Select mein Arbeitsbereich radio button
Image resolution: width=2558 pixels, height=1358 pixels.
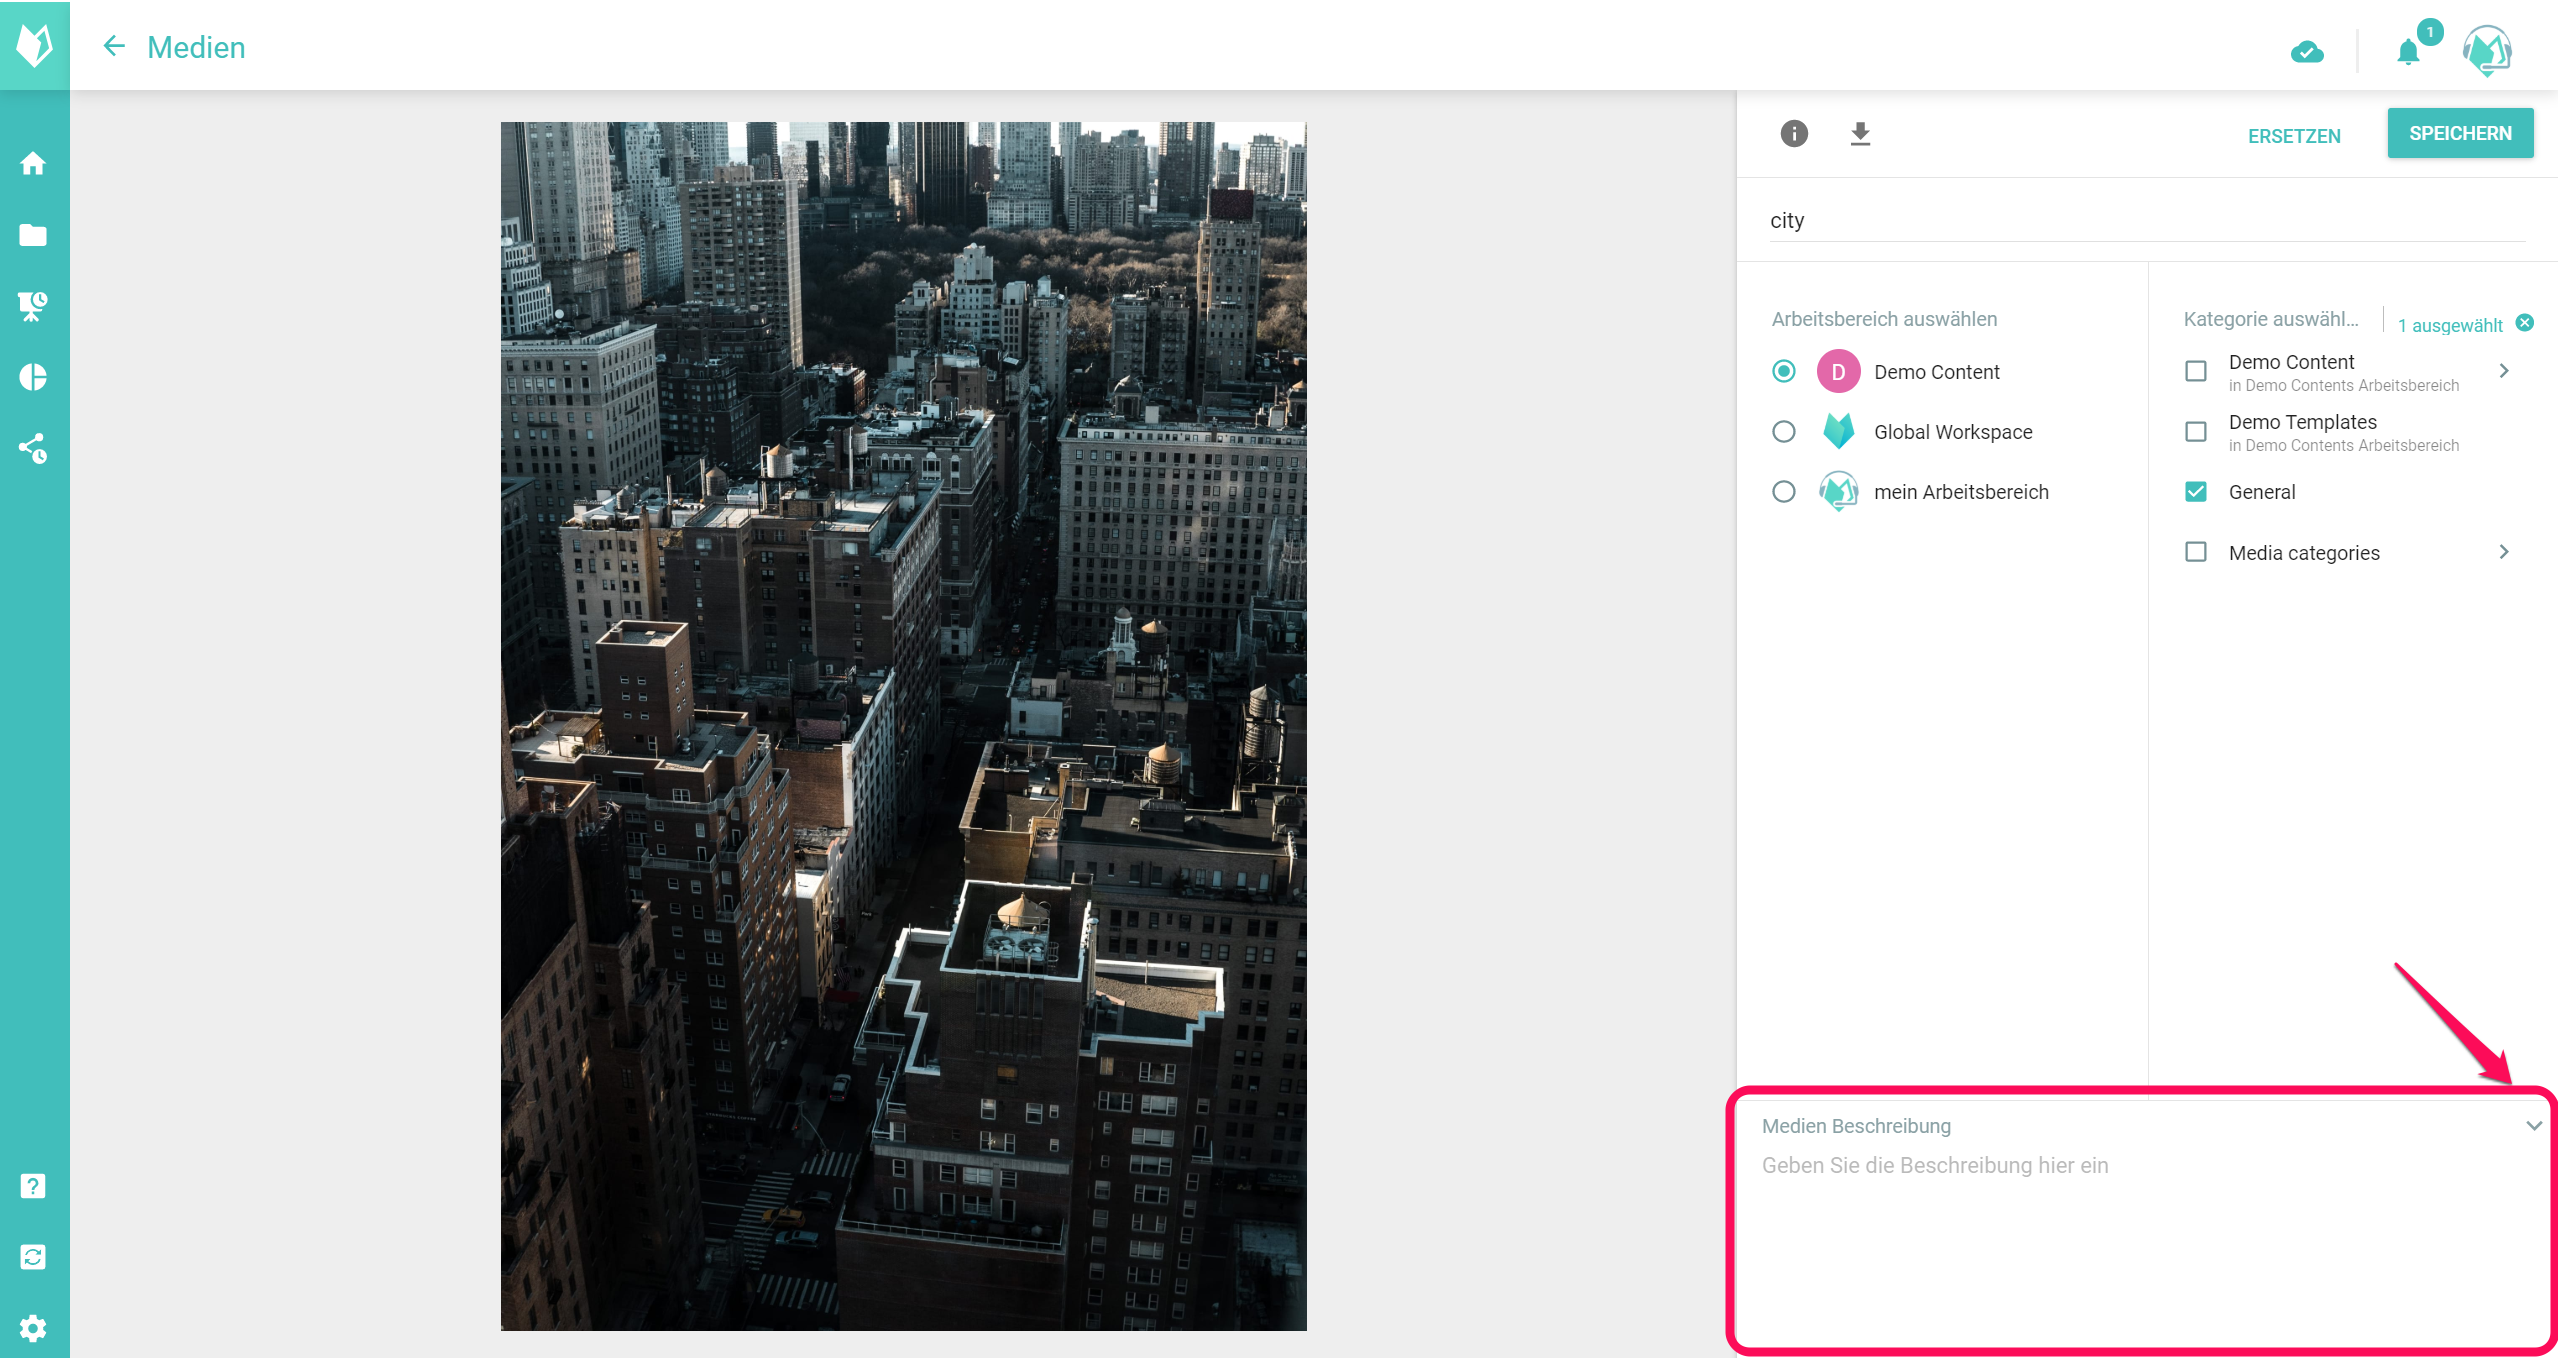tap(1783, 492)
